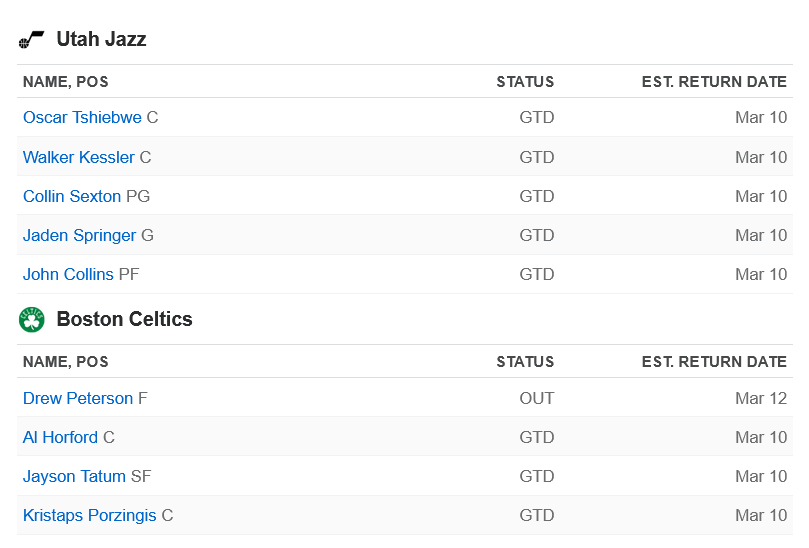
Task: Click the Celtics table STATUS column header
Action: [x=525, y=362]
